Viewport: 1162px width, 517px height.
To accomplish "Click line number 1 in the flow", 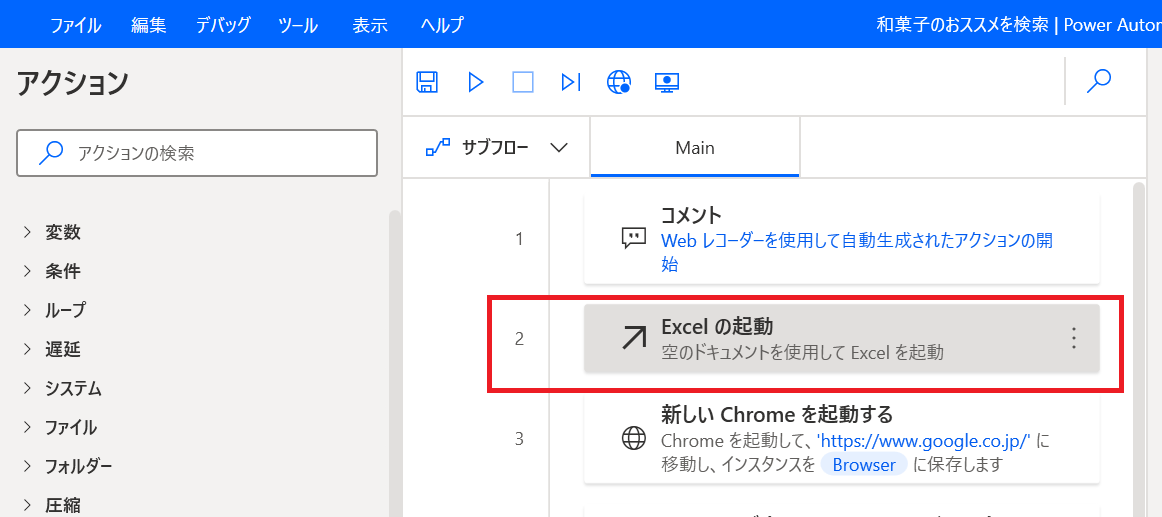I will (x=519, y=239).
